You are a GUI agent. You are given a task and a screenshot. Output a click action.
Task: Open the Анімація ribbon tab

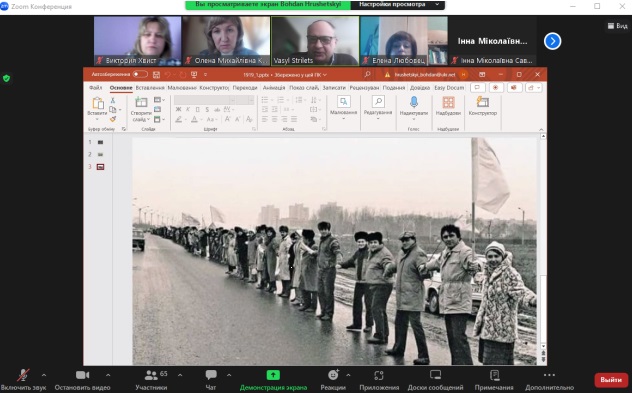pos(273,88)
